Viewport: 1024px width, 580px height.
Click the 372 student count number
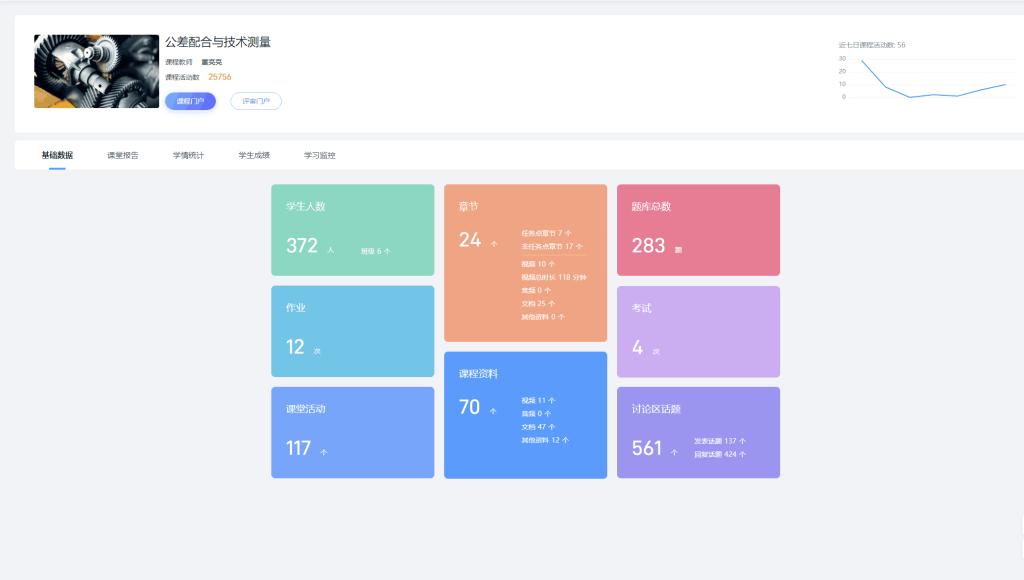pyautogui.click(x=302, y=246)
